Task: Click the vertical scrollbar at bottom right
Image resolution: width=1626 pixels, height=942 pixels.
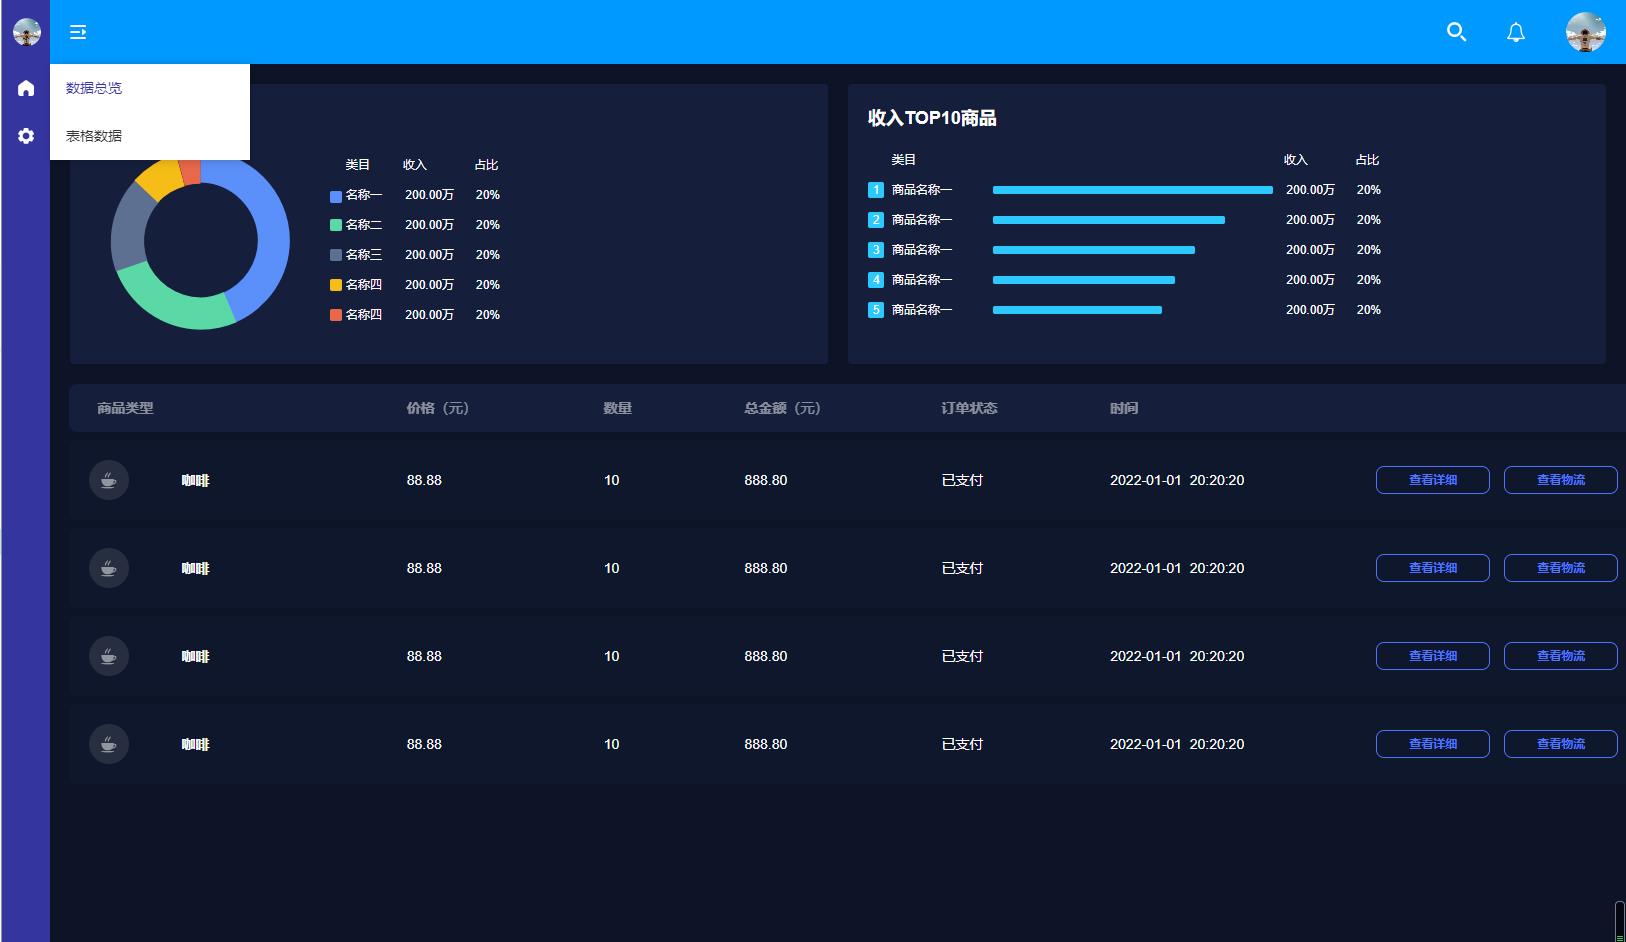Action: tap(1619, 921)
